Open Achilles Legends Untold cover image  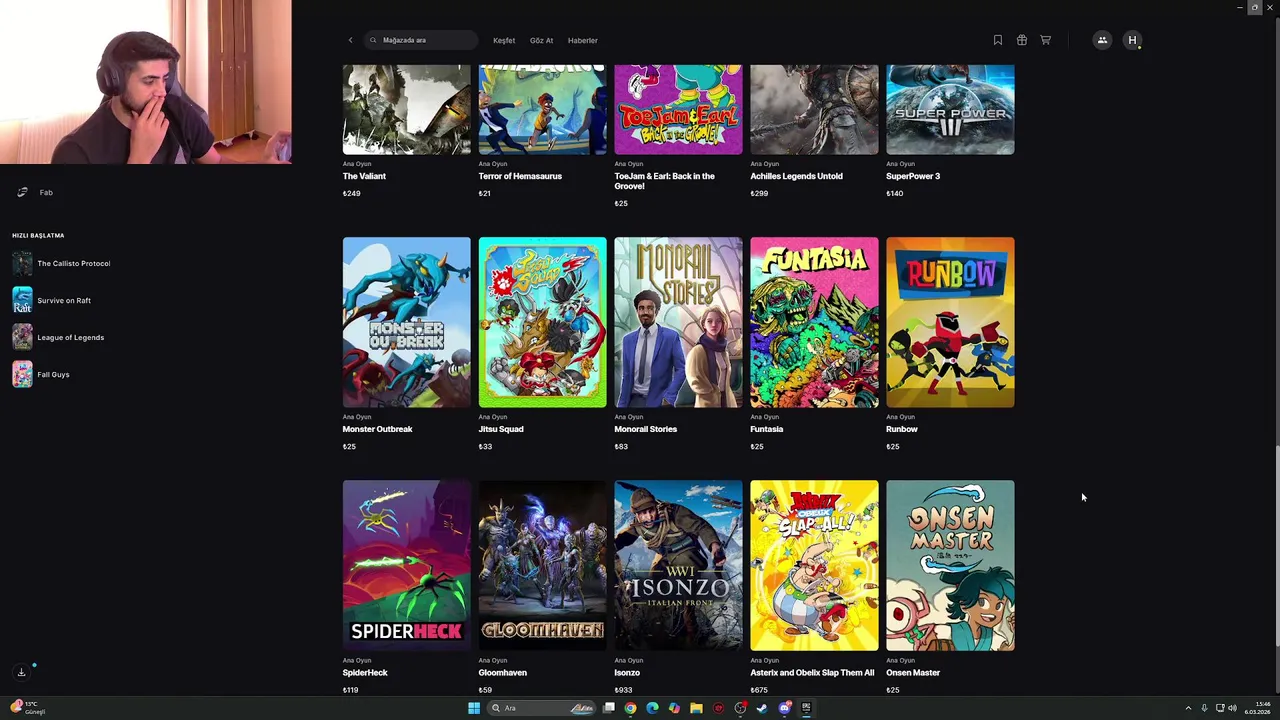click(814, 109)
